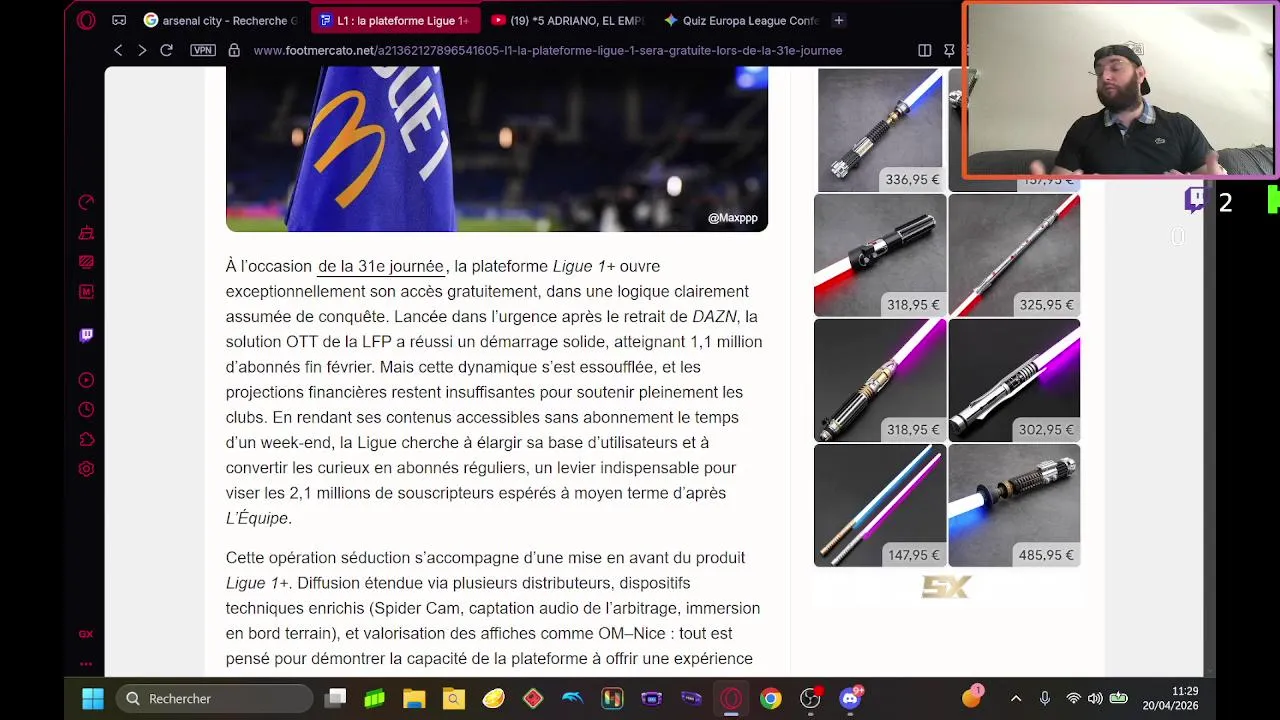Viewport: 1280px width, 720px height.
Task: Open History clock icon in sidebar
Action: (x=86, y=409)
